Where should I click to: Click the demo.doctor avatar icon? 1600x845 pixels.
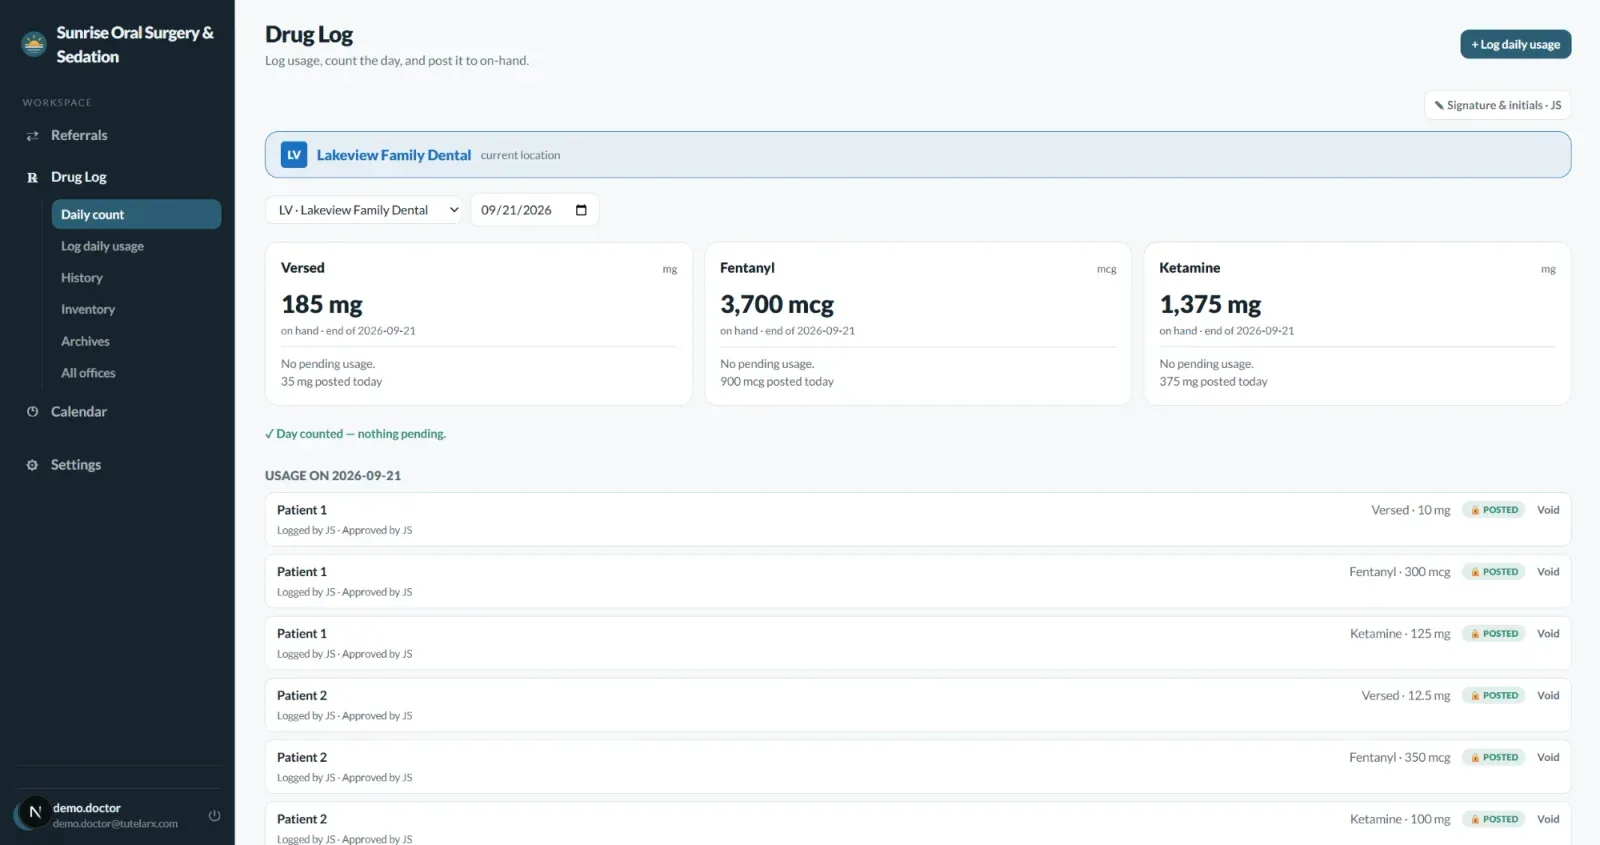point(35,813)
